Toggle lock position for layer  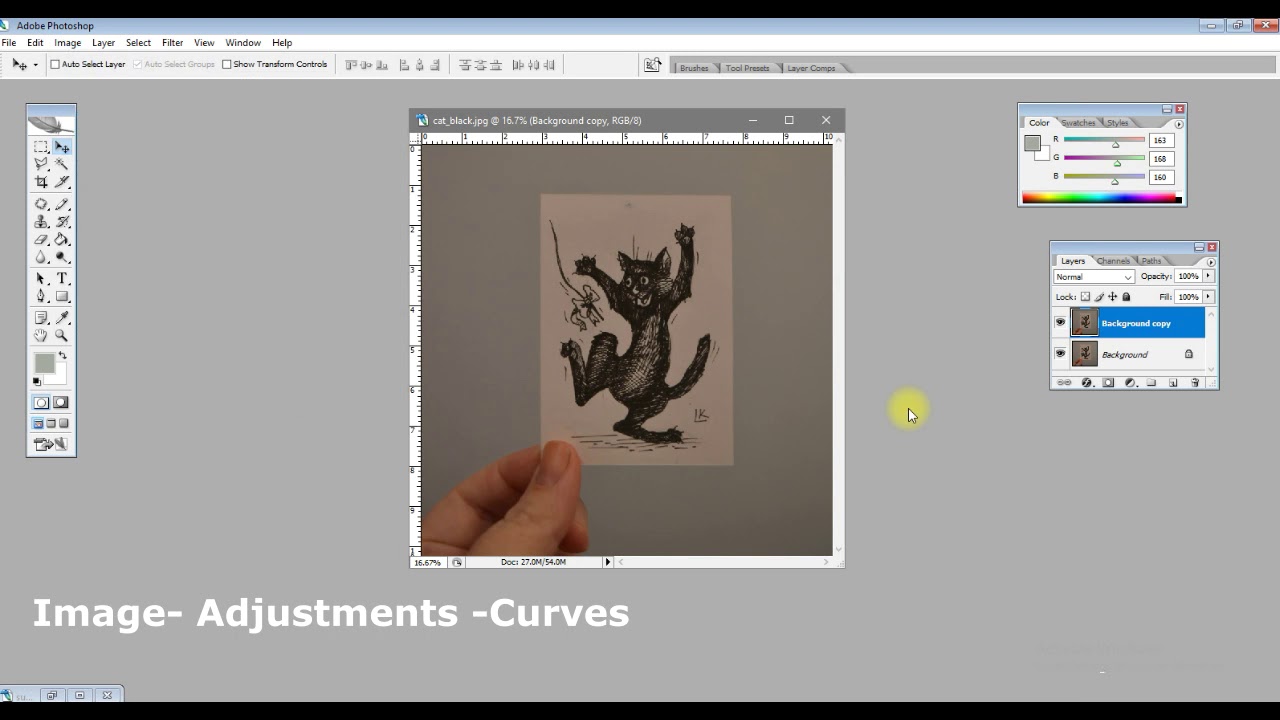(1113, 297)
